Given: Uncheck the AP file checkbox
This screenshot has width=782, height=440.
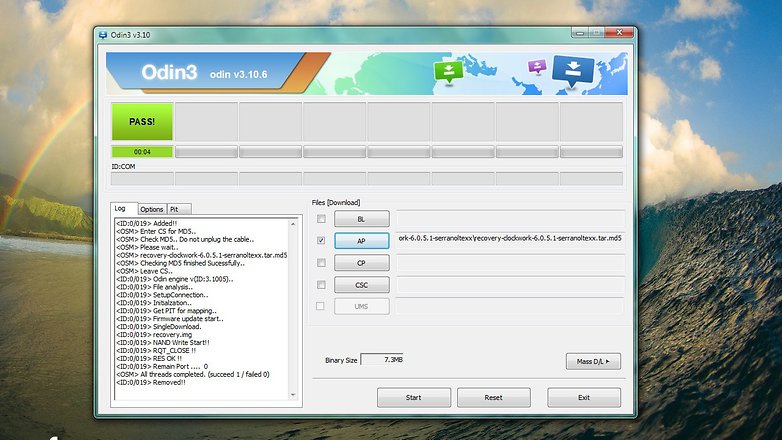Looking at the screenshot, I should 321,240.
